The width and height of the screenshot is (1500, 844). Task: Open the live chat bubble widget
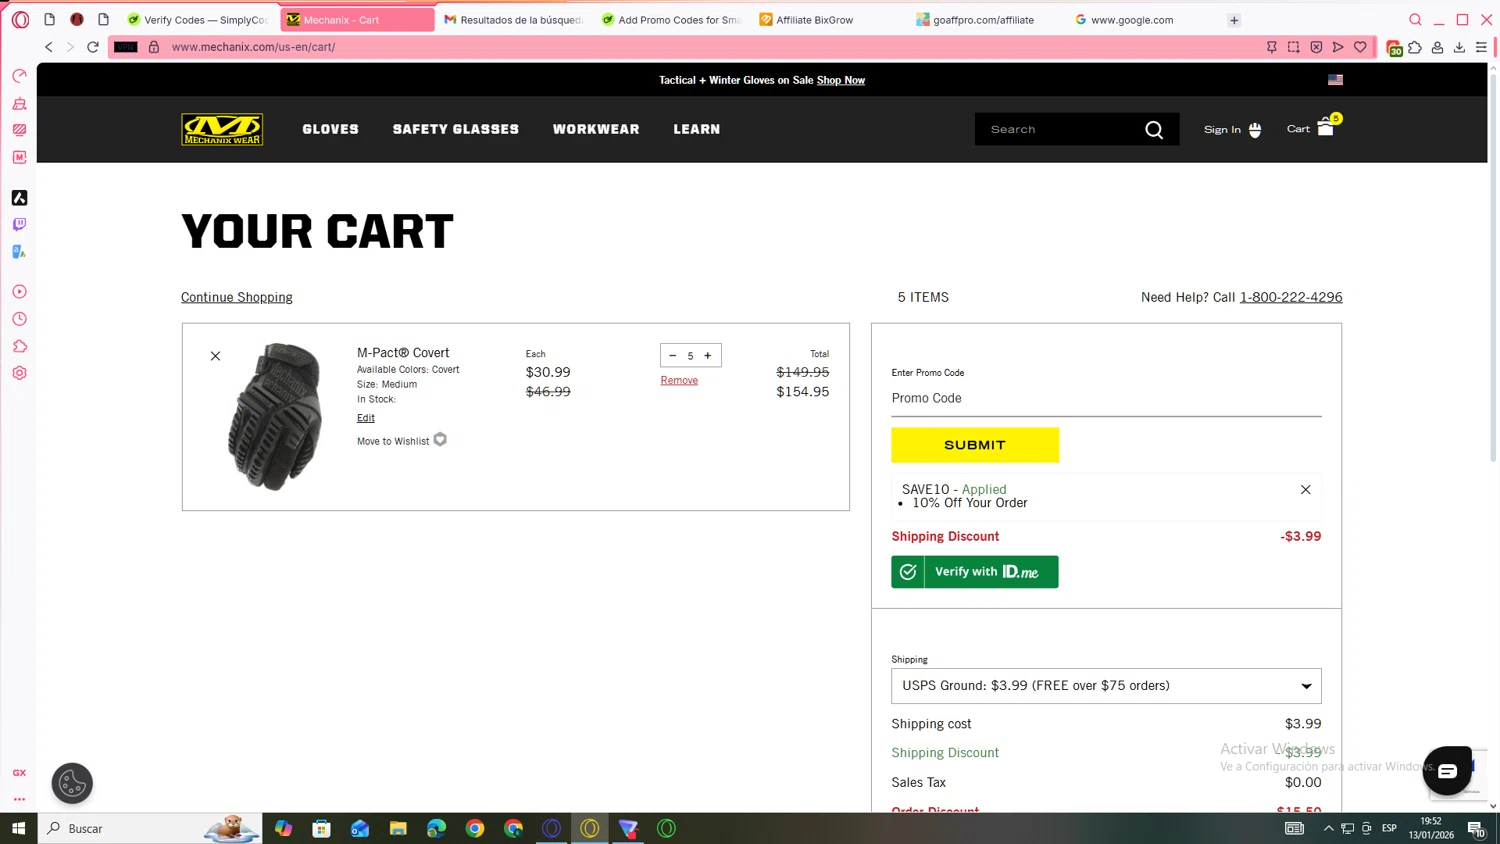pyautogui.click(x=1447, y=771)
